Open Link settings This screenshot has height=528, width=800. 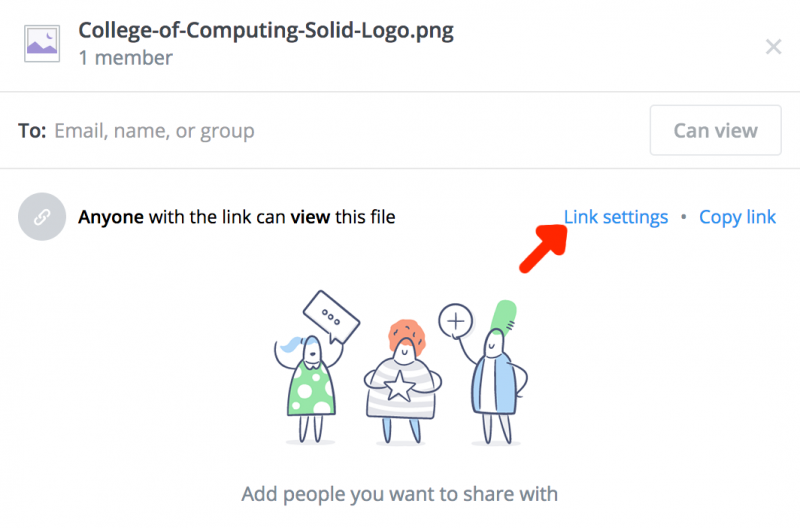pos(616,217)
